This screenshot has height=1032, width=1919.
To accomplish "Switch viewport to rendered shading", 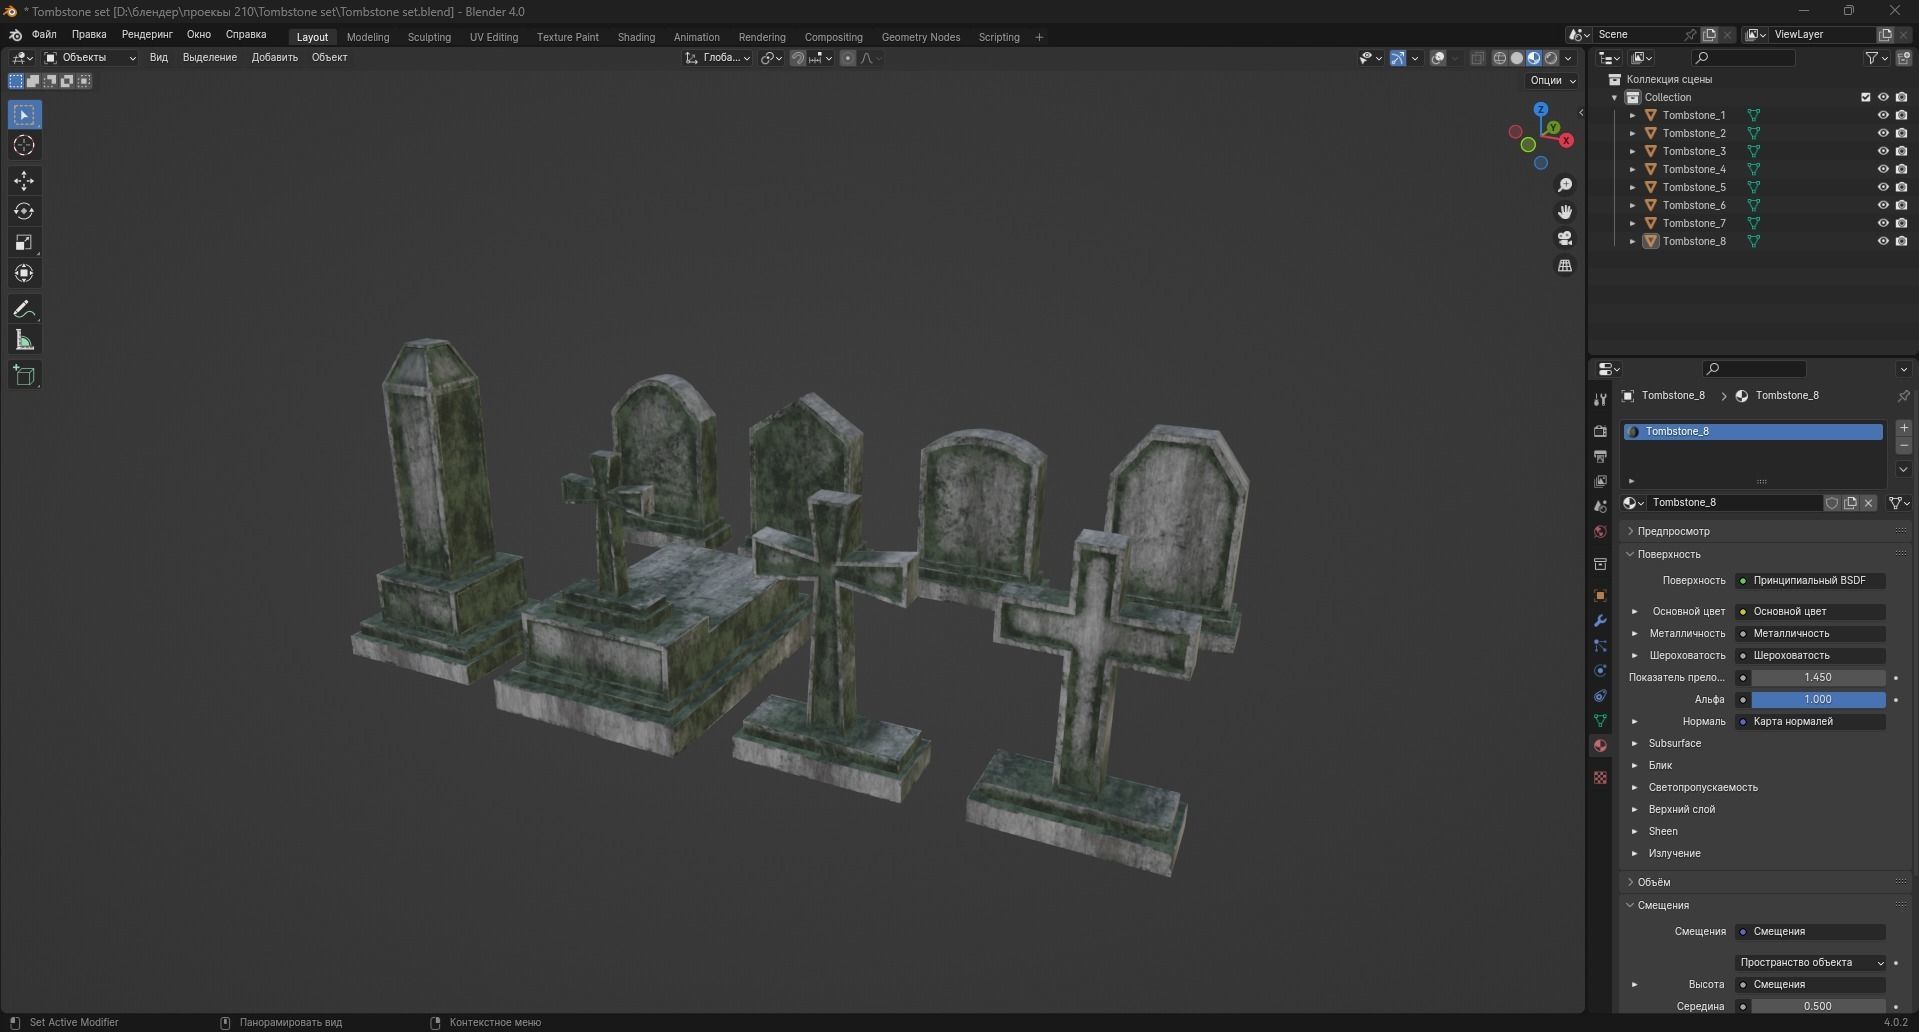I will (1550, 58).
